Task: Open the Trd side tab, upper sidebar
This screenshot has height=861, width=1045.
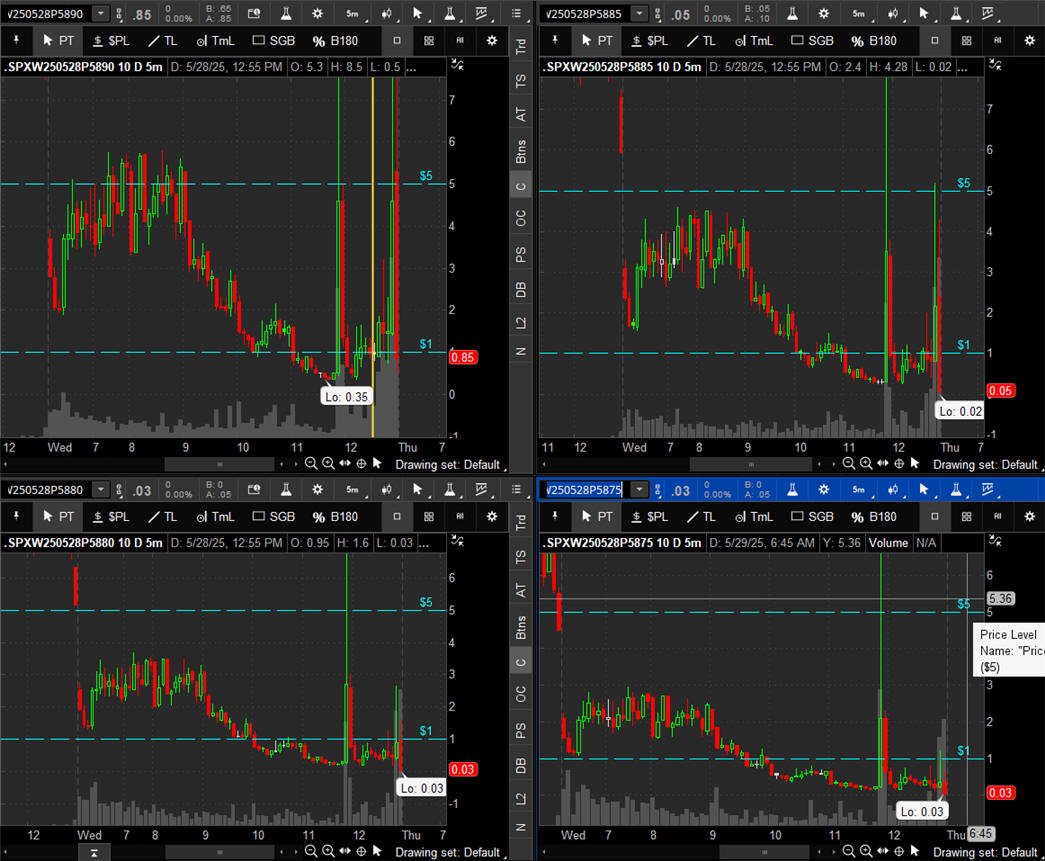Action: click(x=521, y=46)
